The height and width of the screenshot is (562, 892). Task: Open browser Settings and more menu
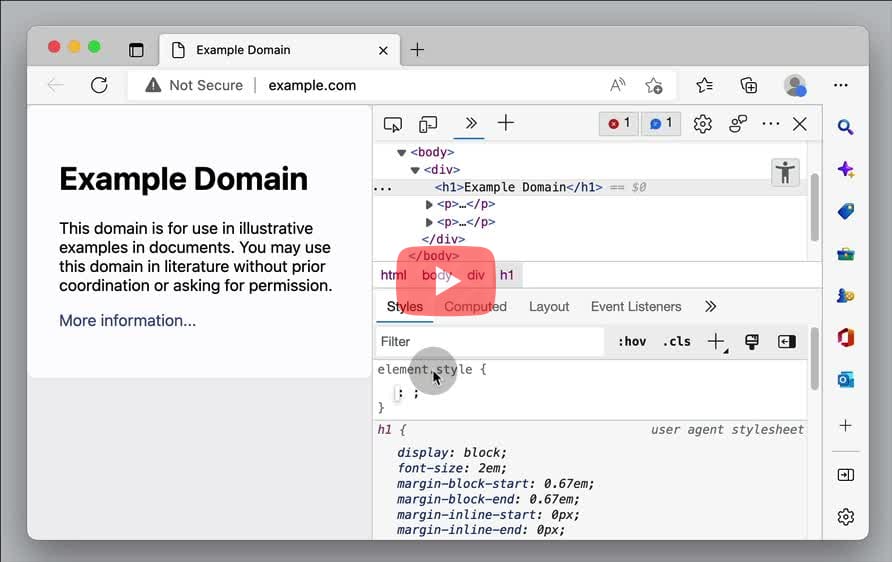coord(840,85)
